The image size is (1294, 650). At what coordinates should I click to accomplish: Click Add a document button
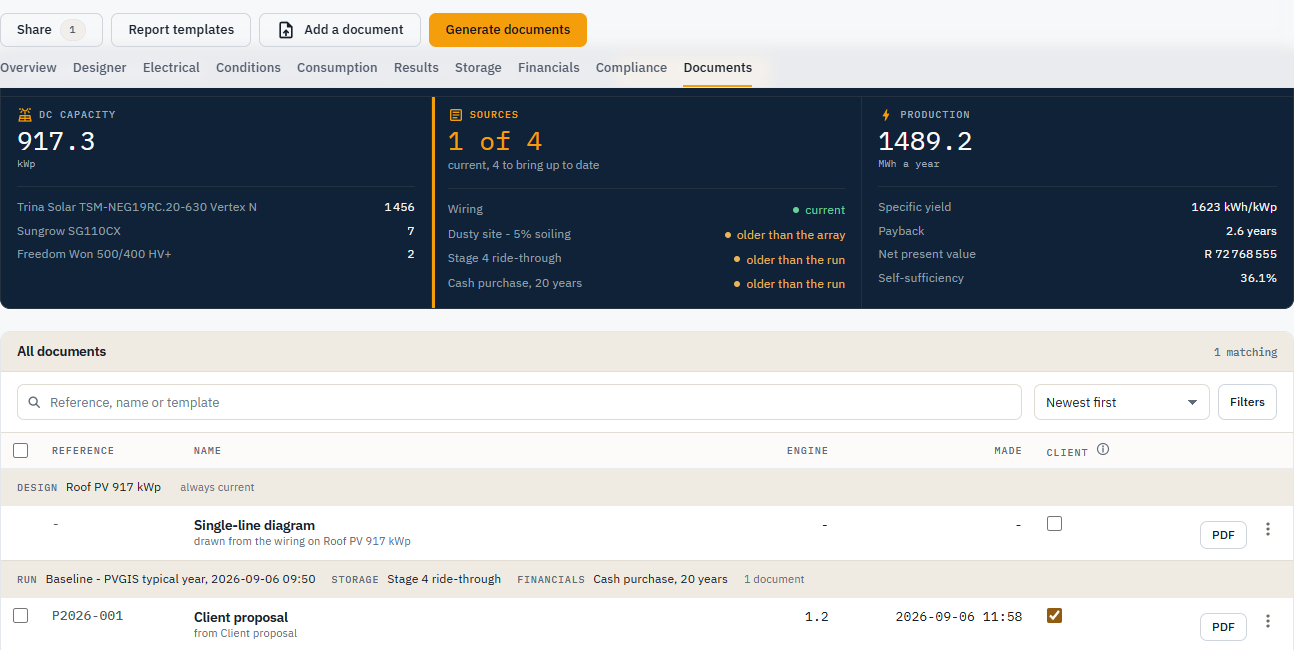(x=340, y=30)
